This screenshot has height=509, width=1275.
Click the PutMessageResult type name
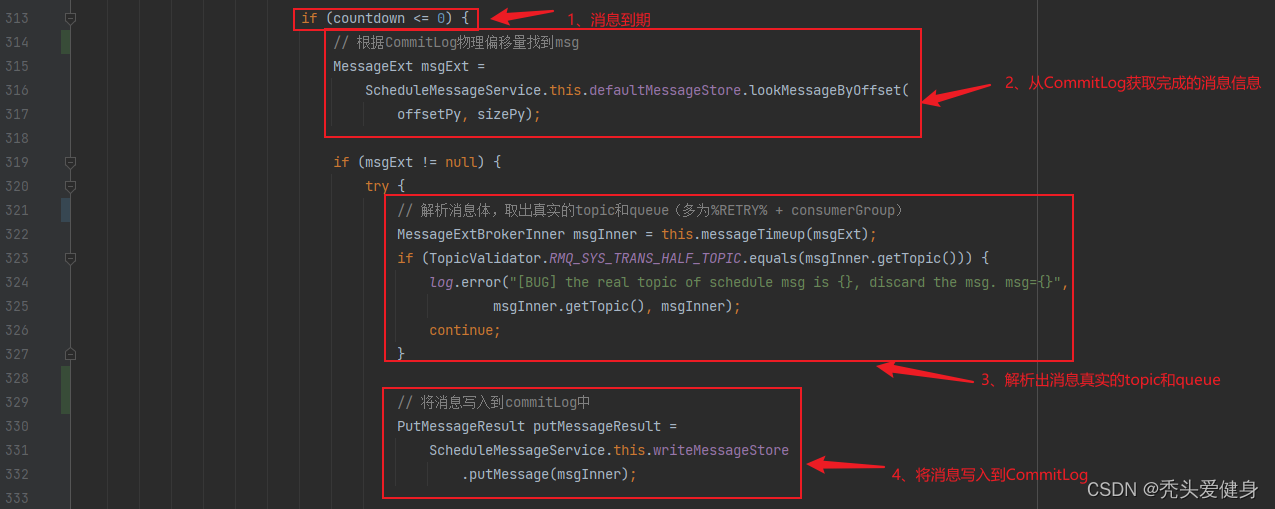[x=461, y=426]
